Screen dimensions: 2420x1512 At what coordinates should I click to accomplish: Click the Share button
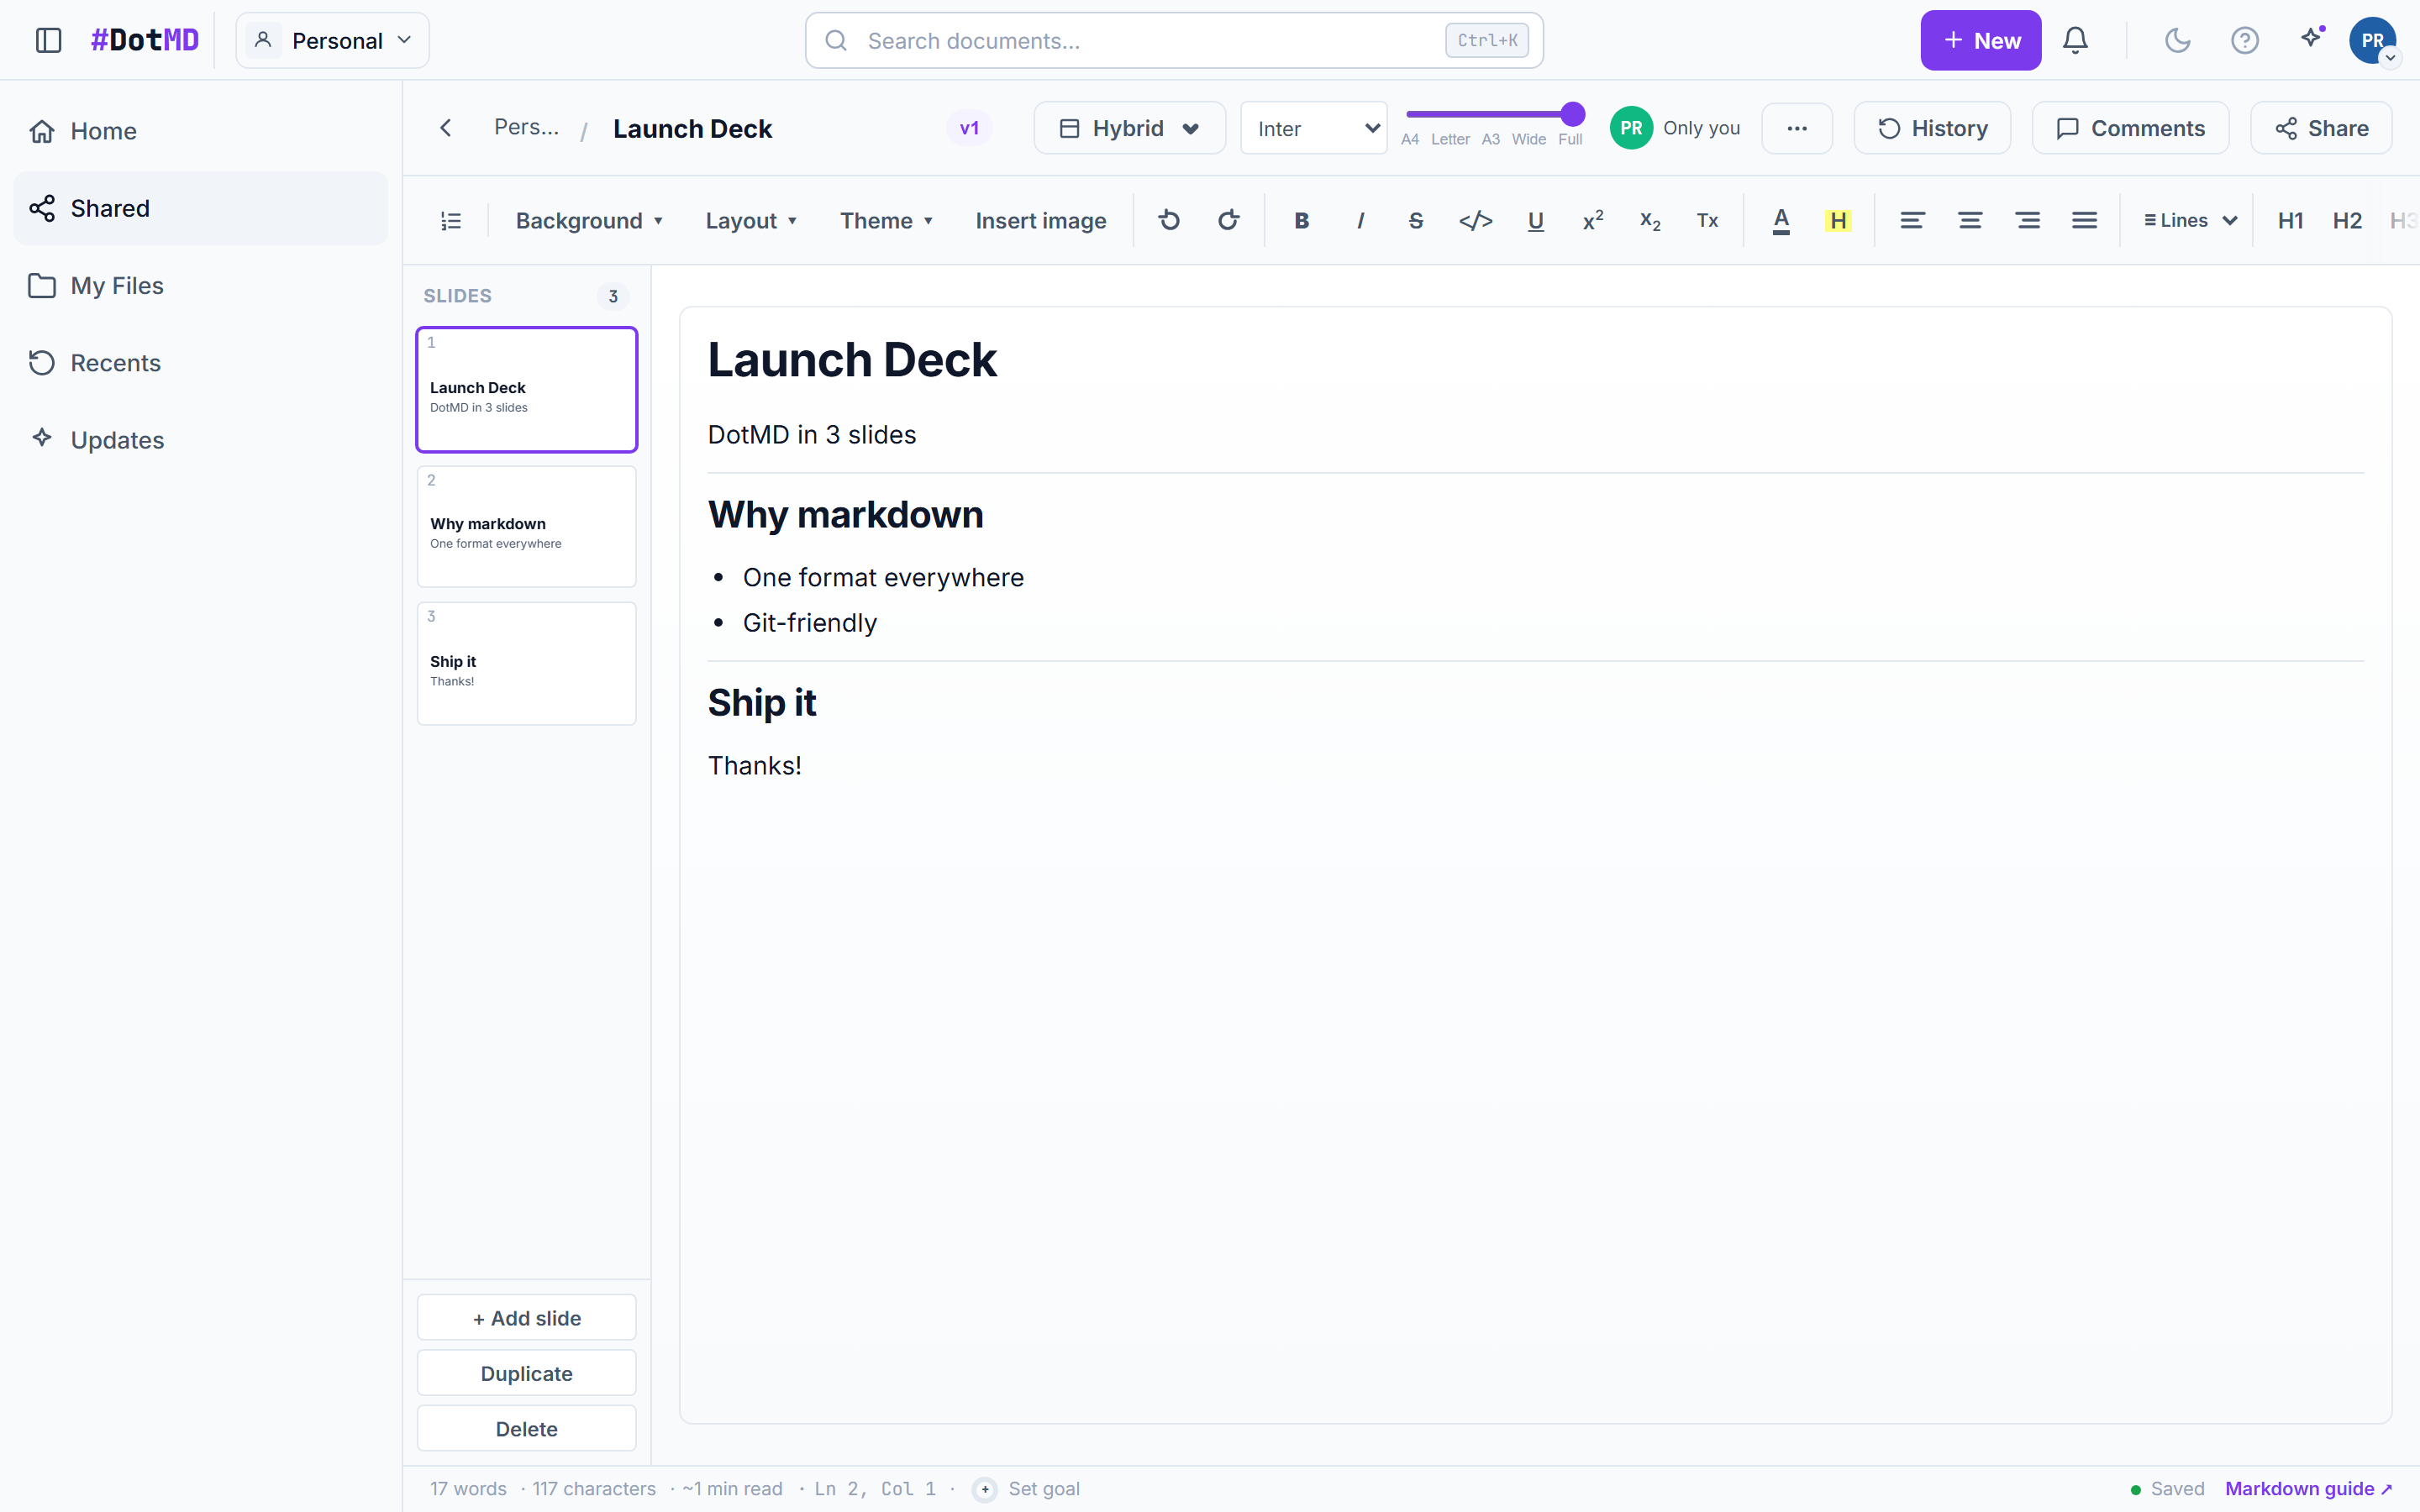[2321, 128]
